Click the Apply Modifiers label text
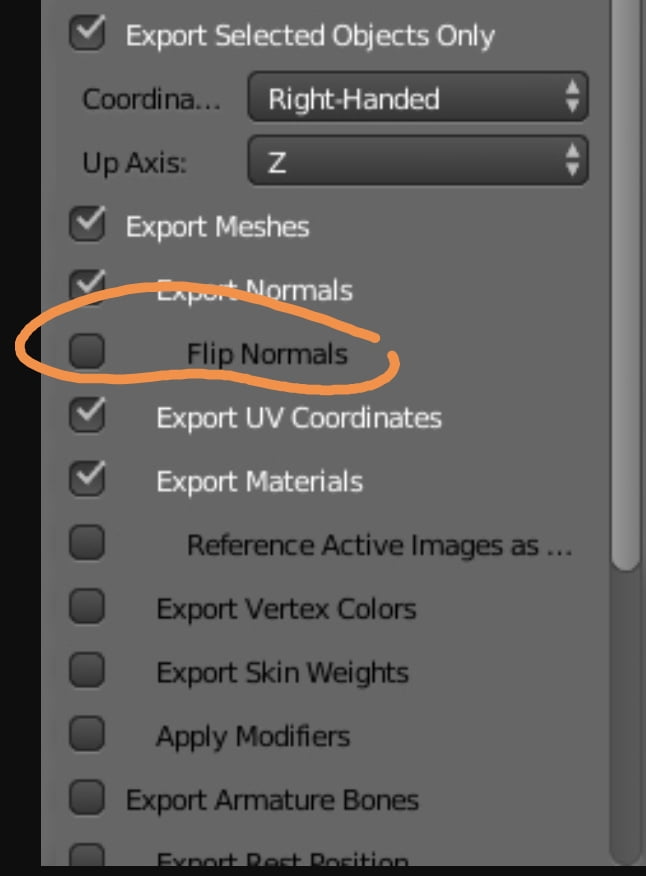 [x=253, y=737]
